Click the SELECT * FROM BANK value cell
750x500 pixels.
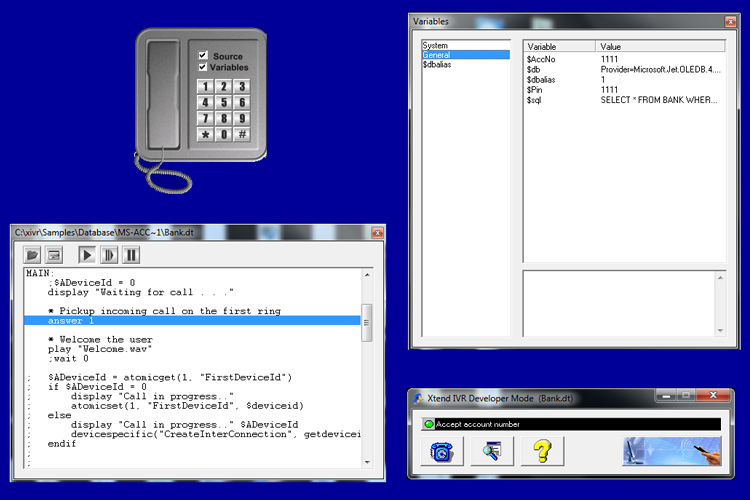pyautogui.click(x=659, y=100)
